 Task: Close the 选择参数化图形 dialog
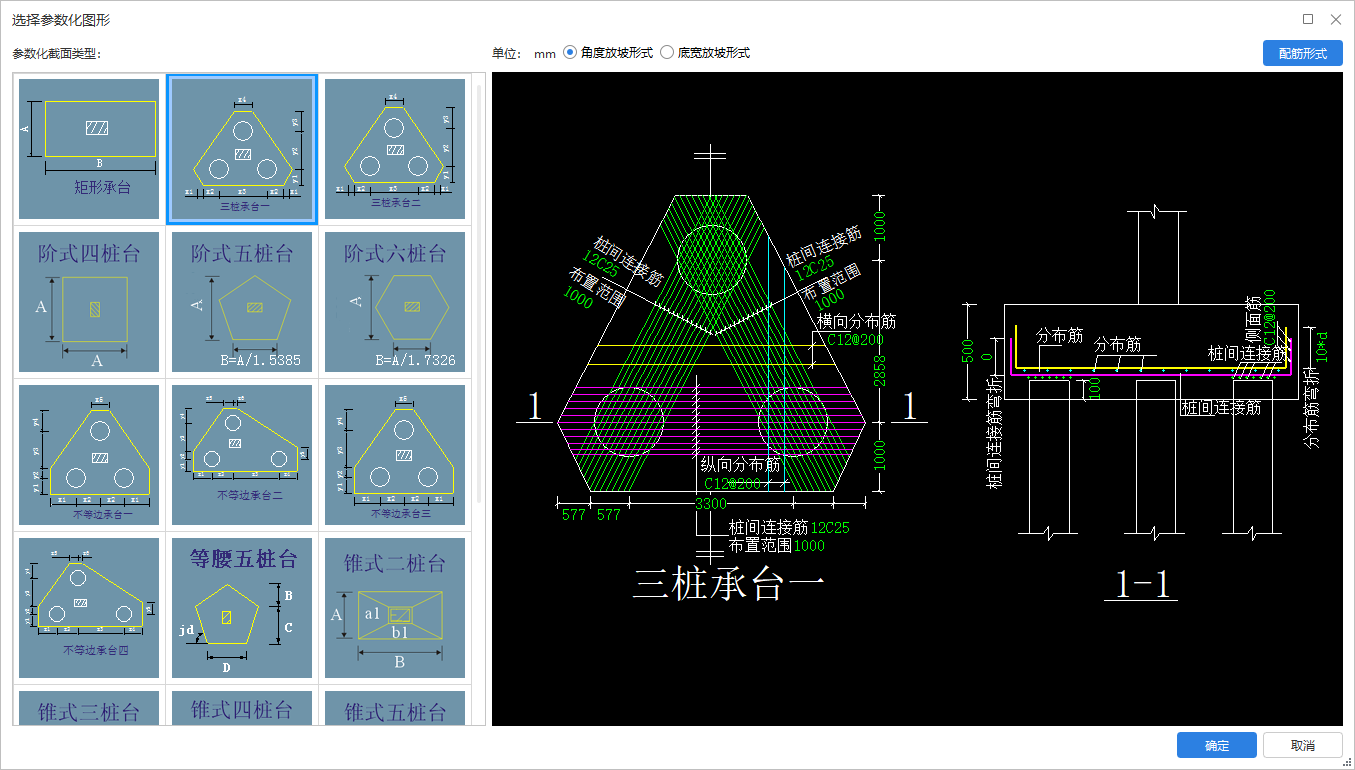click(x=1335, y=19)
